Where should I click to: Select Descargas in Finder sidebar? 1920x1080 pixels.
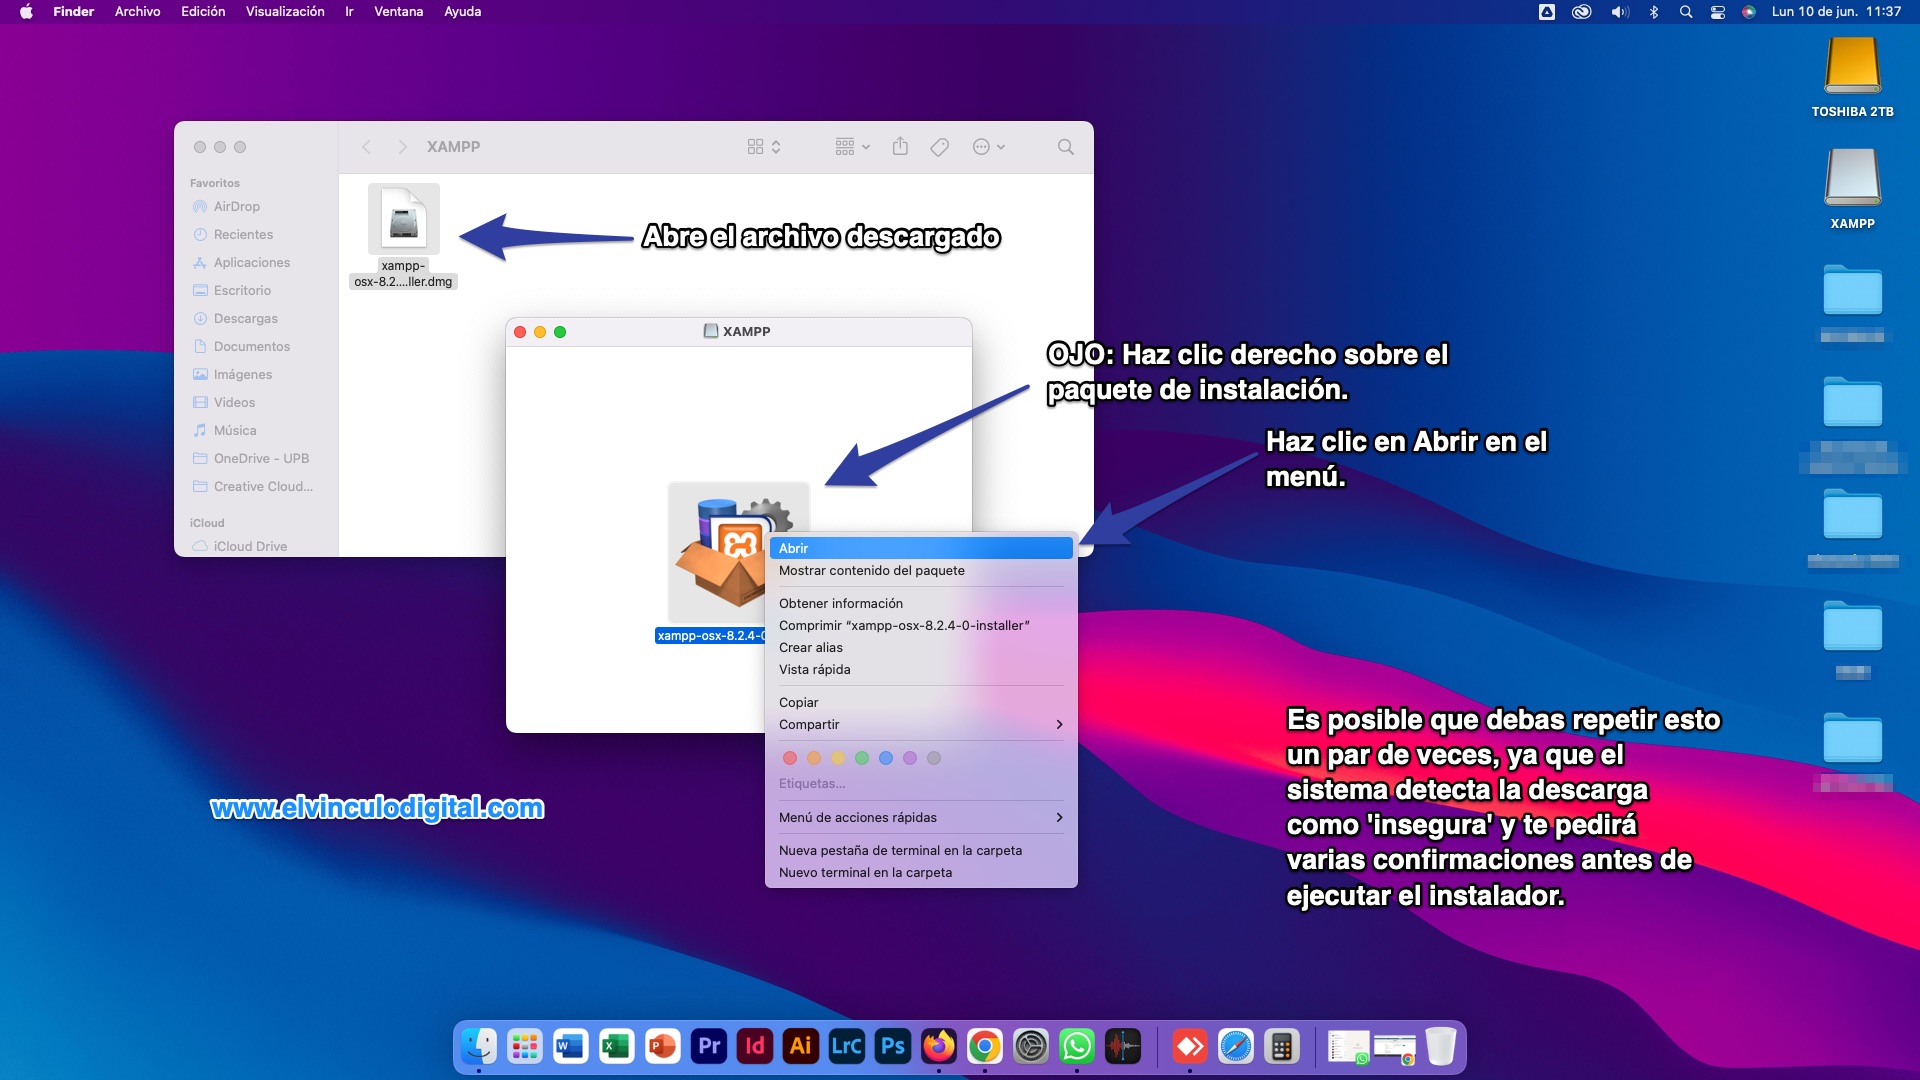click(245, 318)
